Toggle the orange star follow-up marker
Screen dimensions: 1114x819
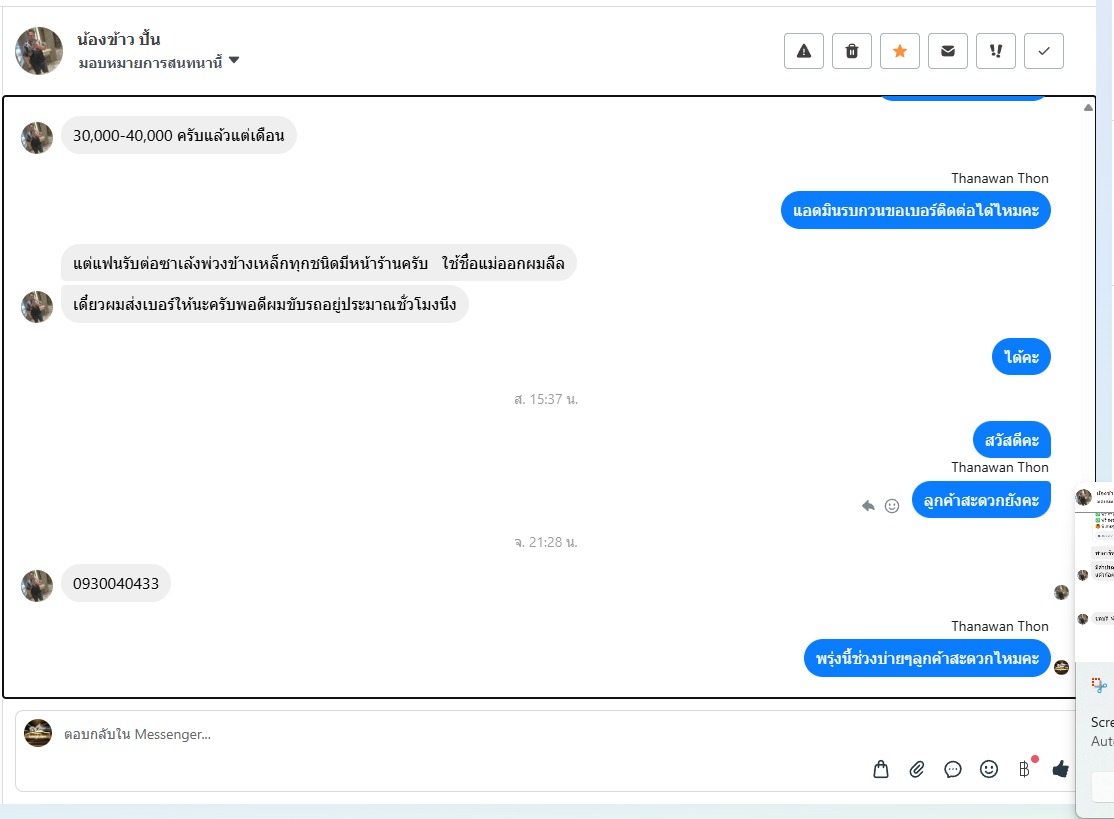click(899, 51)
